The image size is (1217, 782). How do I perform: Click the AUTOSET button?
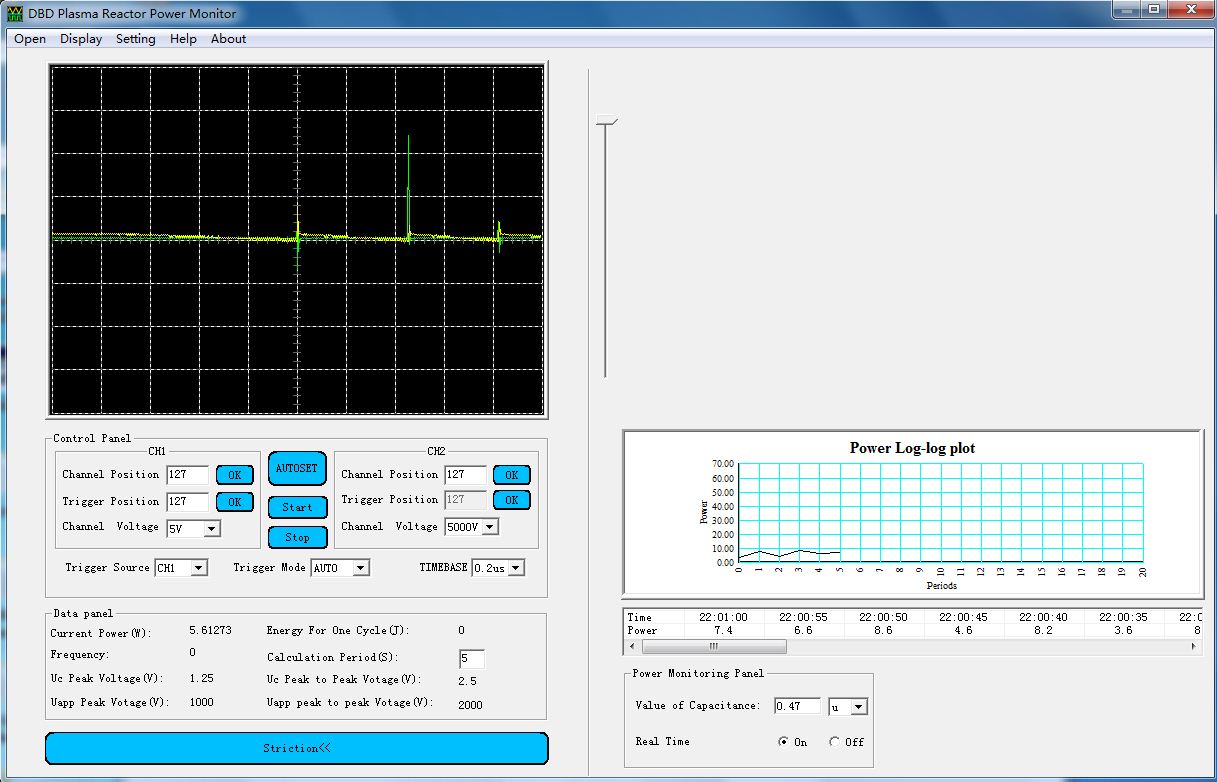point(297,468)
